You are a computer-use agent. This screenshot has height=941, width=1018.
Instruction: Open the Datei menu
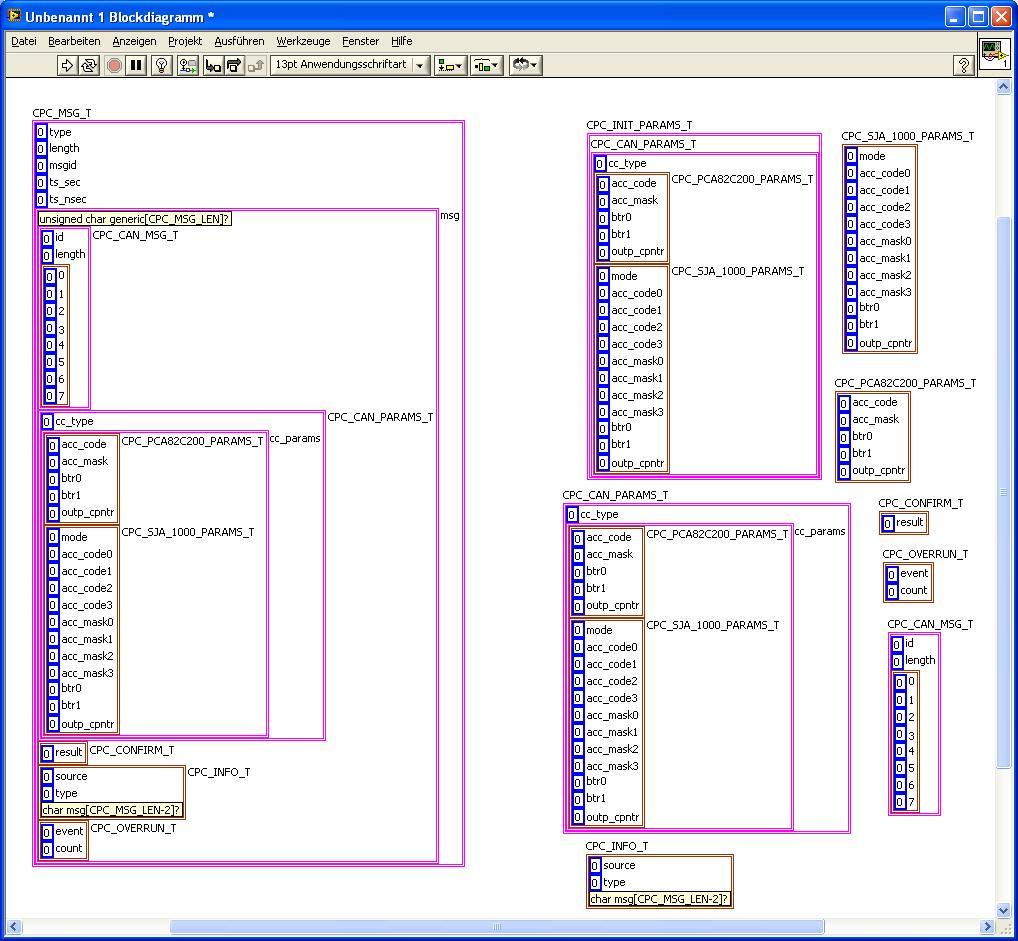tap(23, 41)
